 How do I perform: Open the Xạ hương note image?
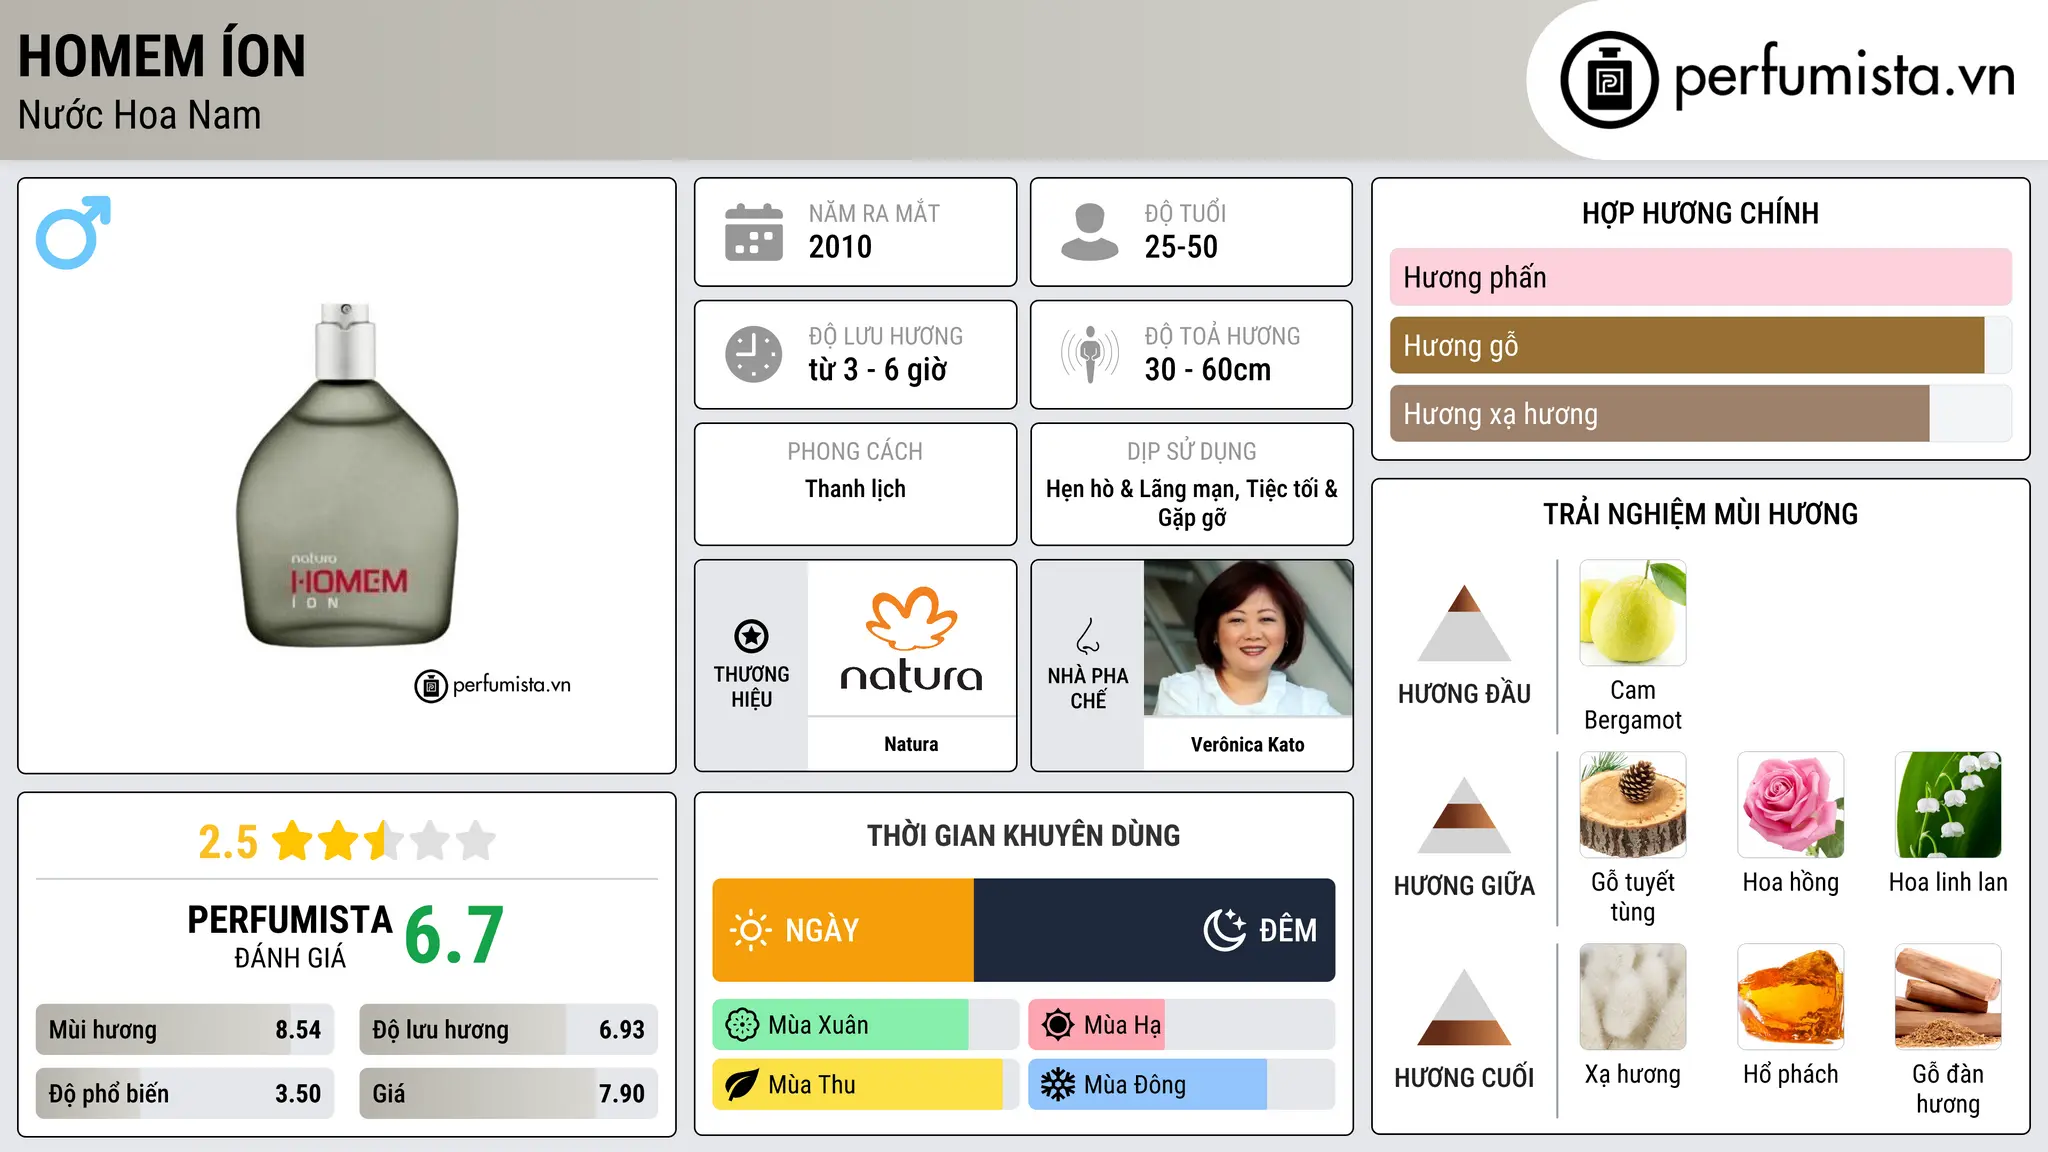1633,997
